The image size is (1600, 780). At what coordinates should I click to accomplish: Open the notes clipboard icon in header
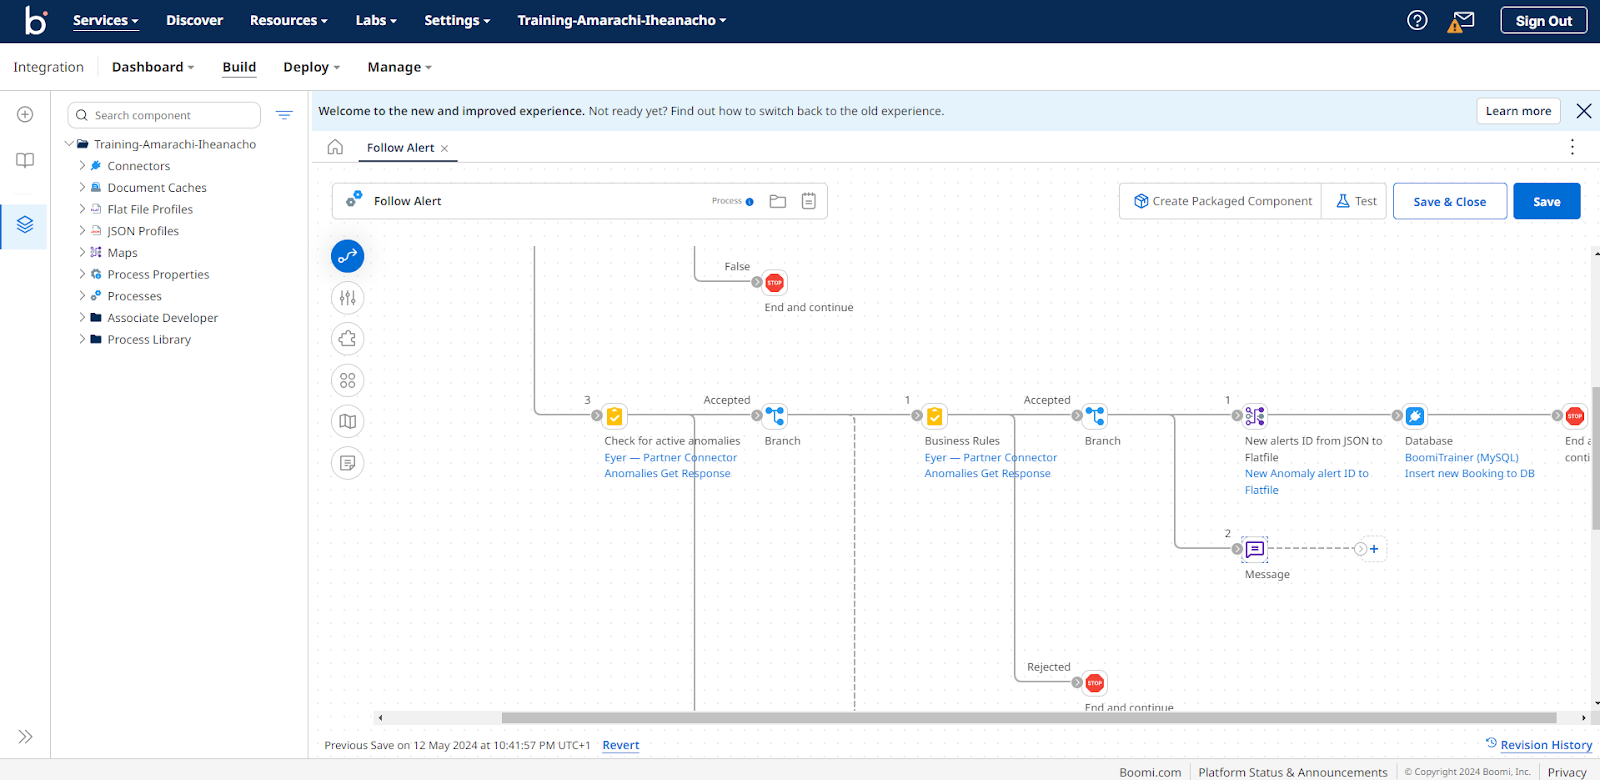809,201
